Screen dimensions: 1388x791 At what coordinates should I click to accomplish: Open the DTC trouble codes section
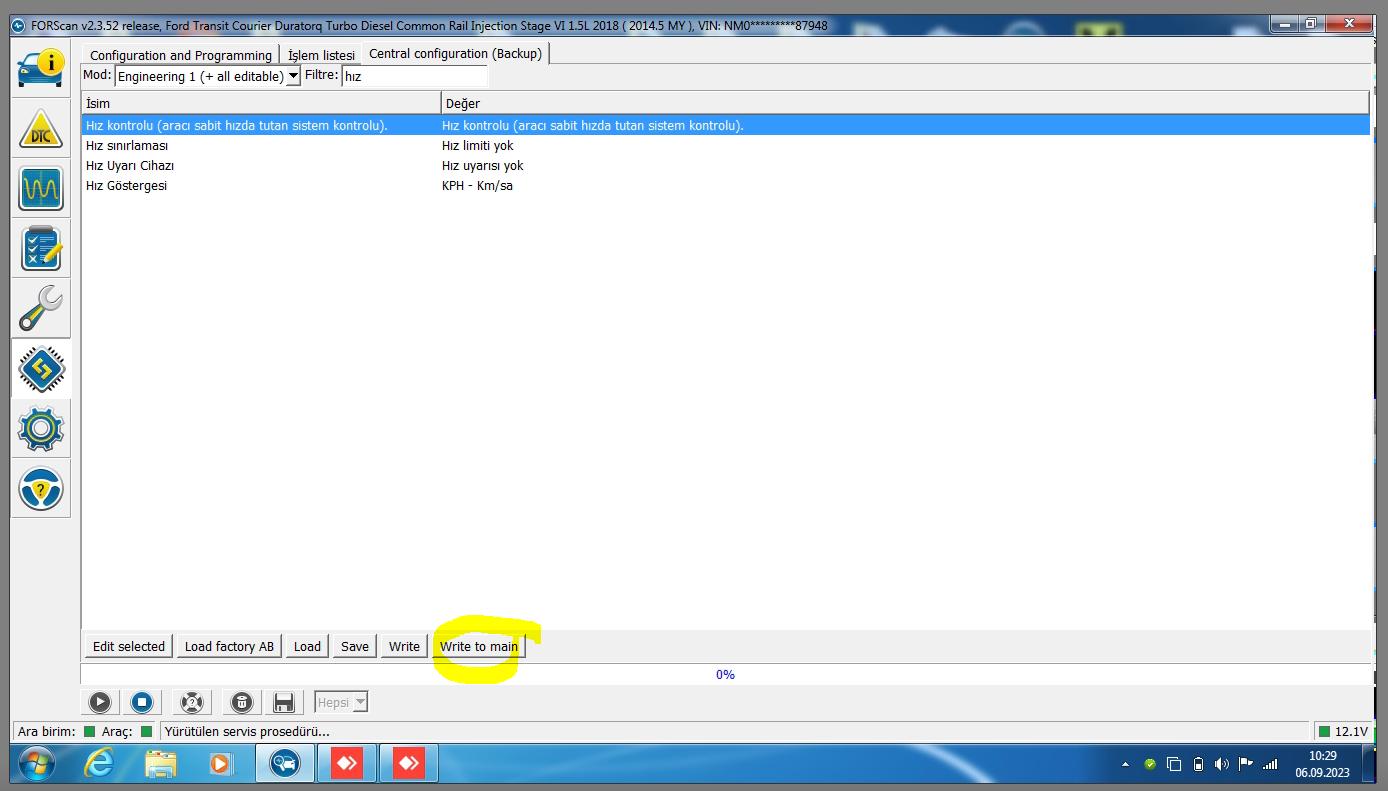[x=41, y=129]
